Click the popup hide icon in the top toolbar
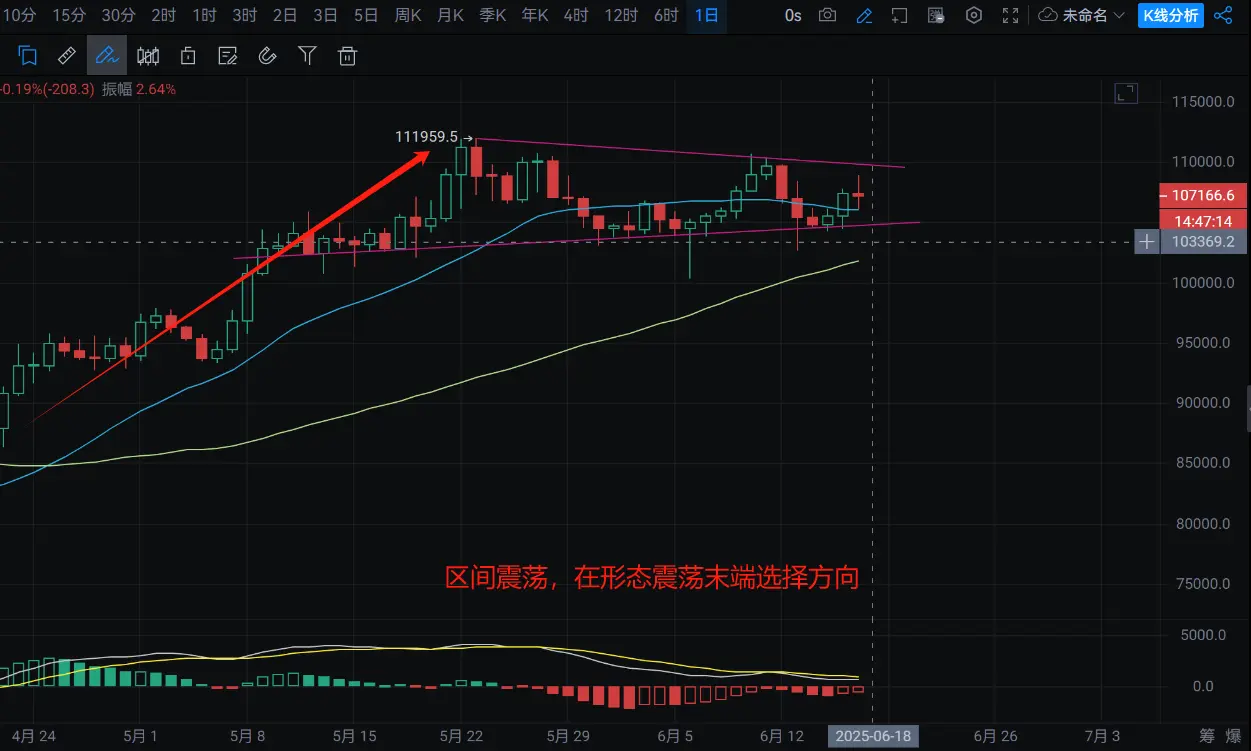The height and width of the screenshot is (751, 1251). (936, 15)
